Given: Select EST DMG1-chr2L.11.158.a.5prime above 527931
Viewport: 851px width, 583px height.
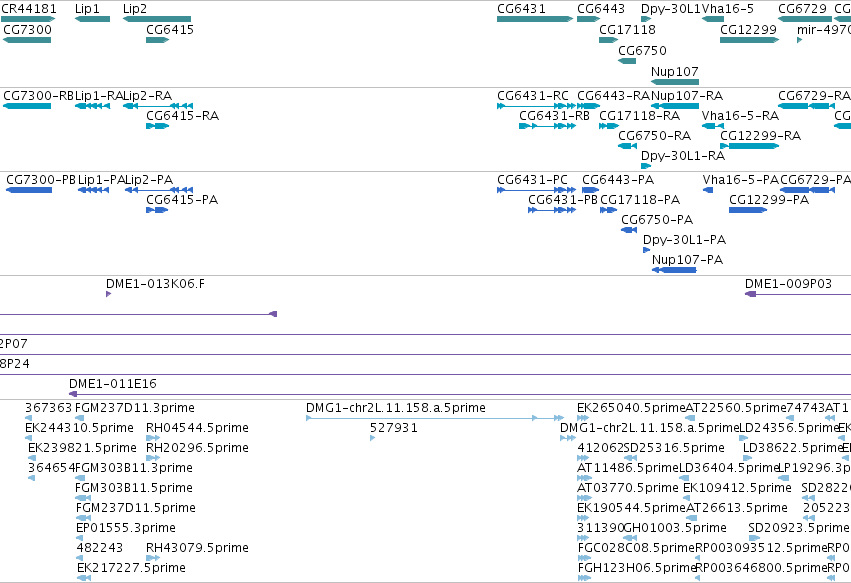Looking at the screenshot, I should [x=396, y=408].
